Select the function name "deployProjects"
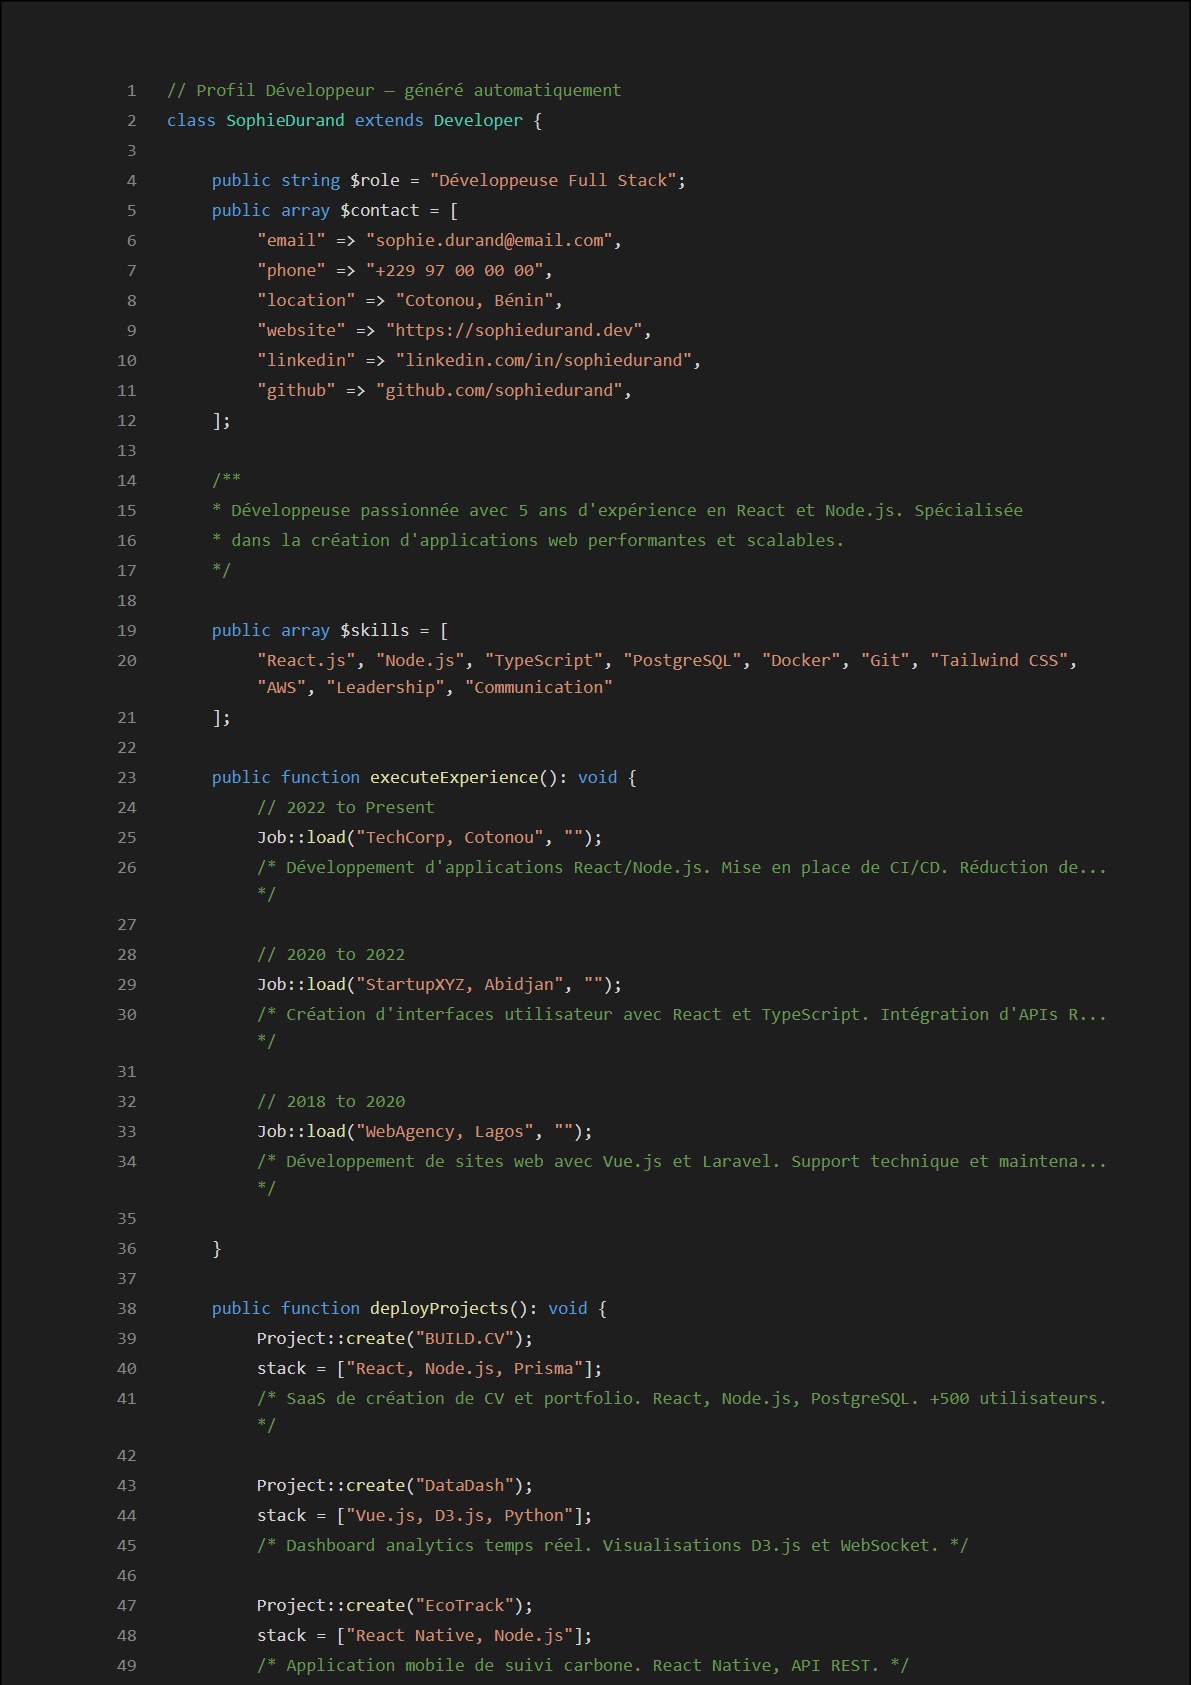The height and width of the screenshot is (1685, 1191). click(440, 1308)
